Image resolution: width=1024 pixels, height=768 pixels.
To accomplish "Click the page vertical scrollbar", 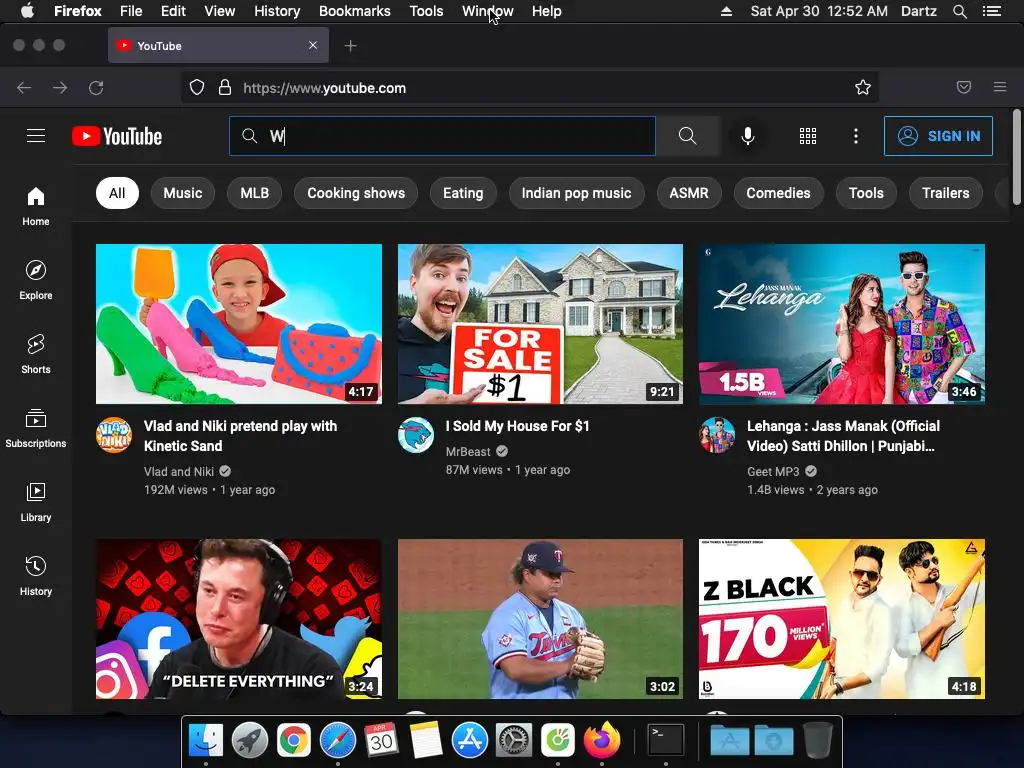I will pyautogui.click(x=1016, y=157).
